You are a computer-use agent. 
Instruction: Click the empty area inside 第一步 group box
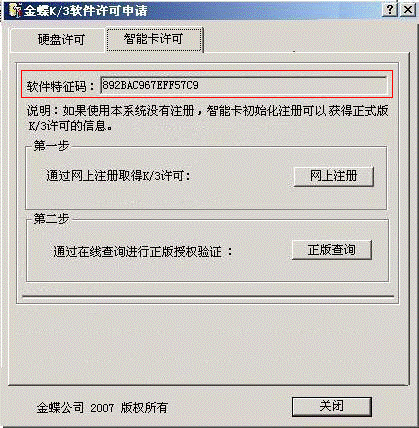coord(167,197)
